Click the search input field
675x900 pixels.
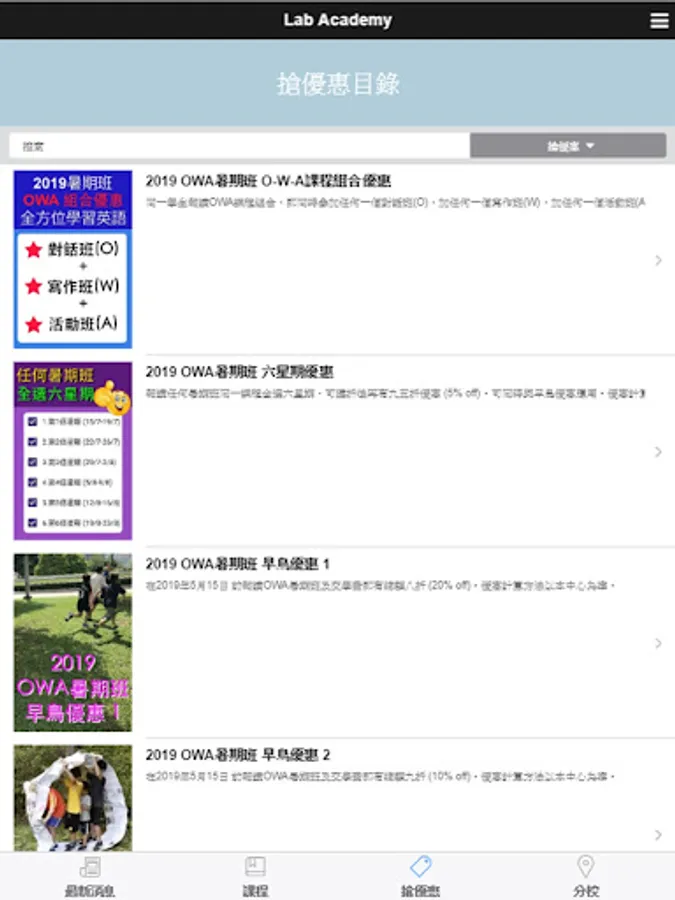pyautogui.click(x=239, y=146)
